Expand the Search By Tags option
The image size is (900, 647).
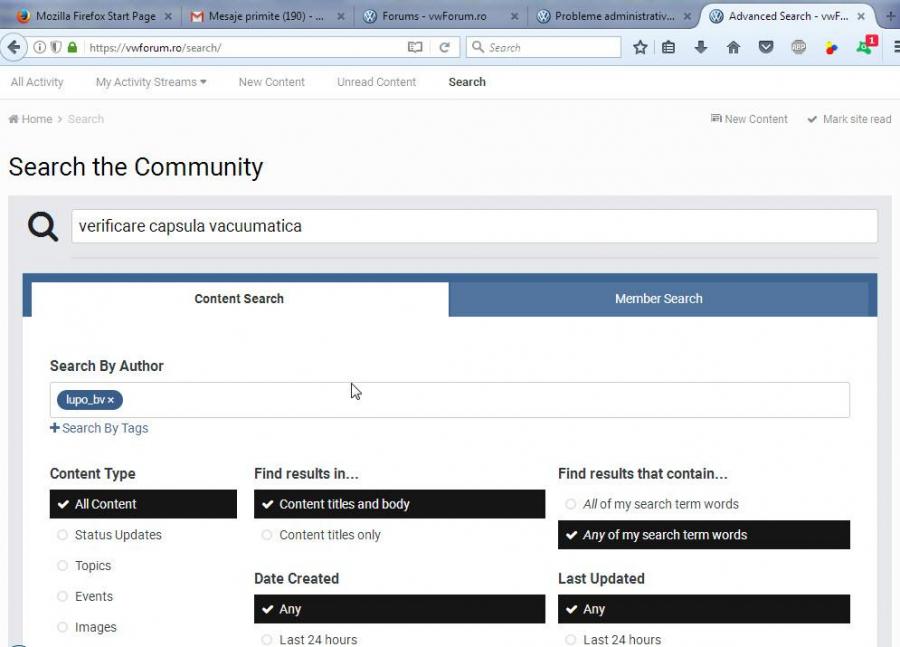click(99, 428)
